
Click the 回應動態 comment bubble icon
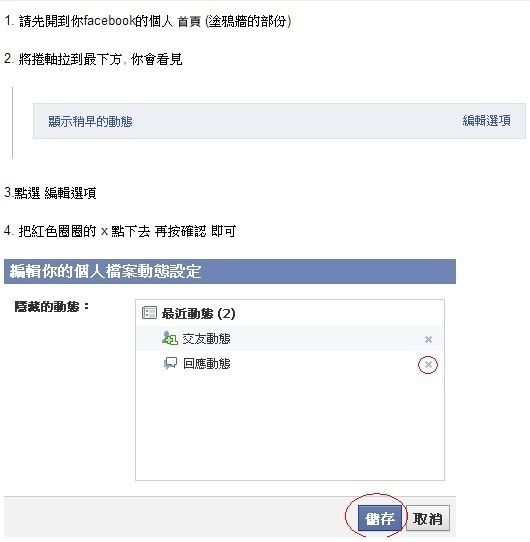(x=170, y=363)
